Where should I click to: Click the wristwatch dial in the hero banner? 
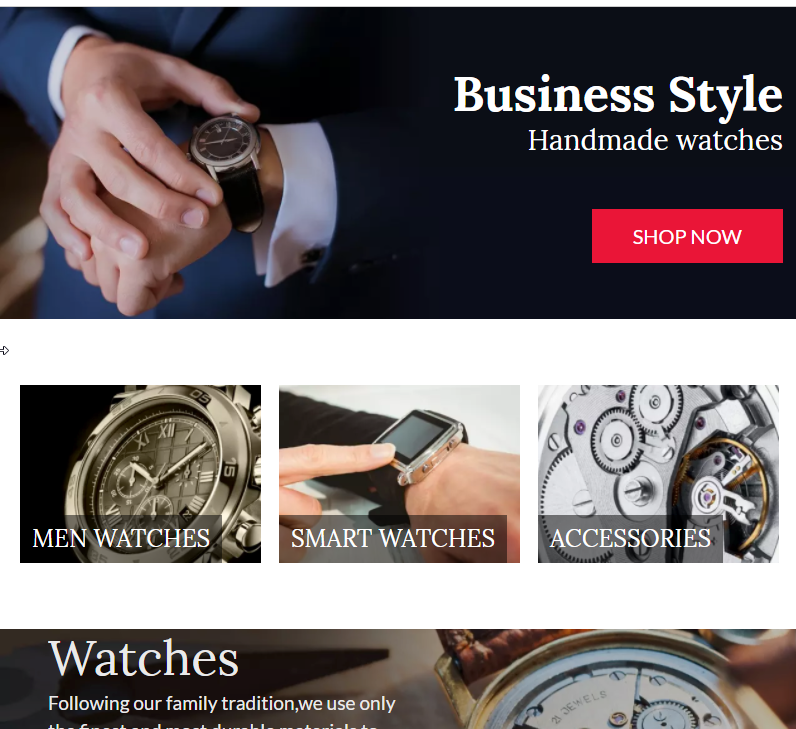[224, 140]
